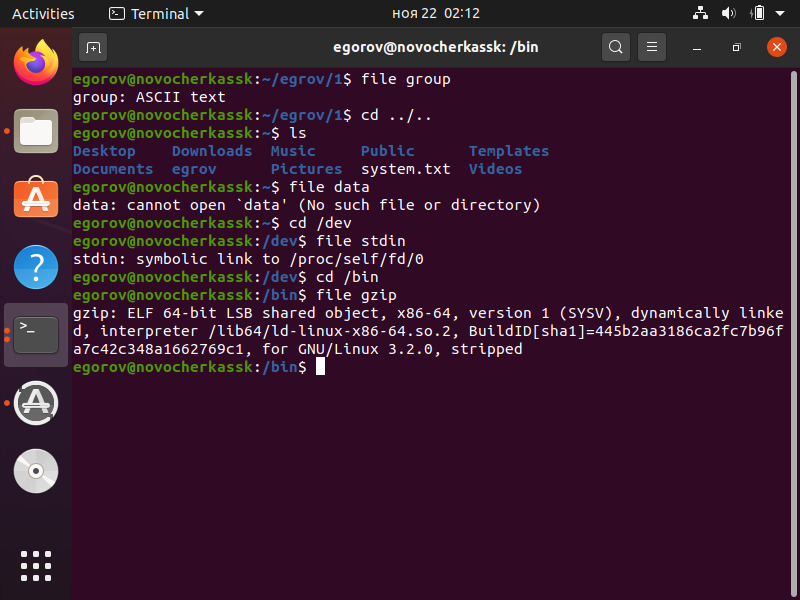
Task: Expand the system menu arrow
Action: pyautogui.click(x=781, y=14)
